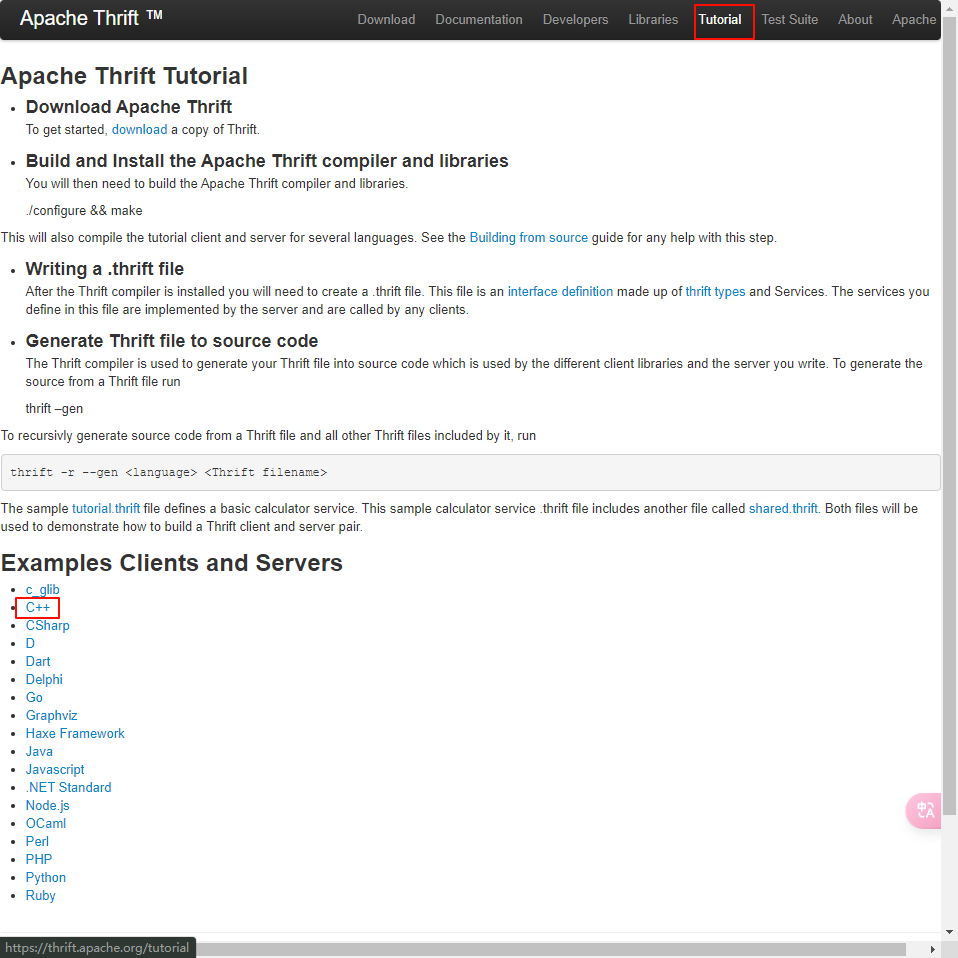
Task: Click the Download Apache Thrift heading
Action: click(x=128, y=107)
